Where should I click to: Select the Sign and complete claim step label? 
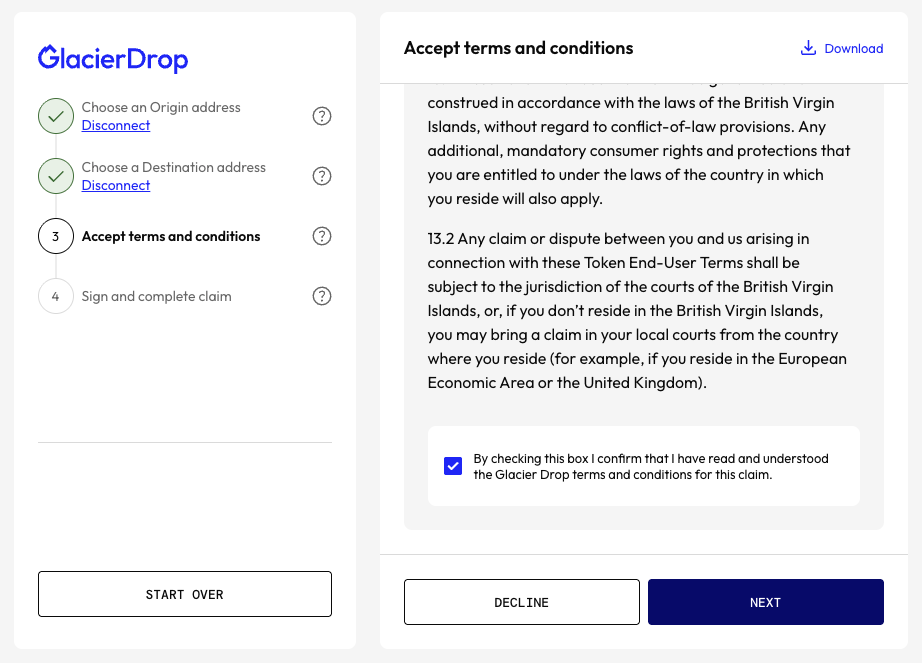click(156, 297)
